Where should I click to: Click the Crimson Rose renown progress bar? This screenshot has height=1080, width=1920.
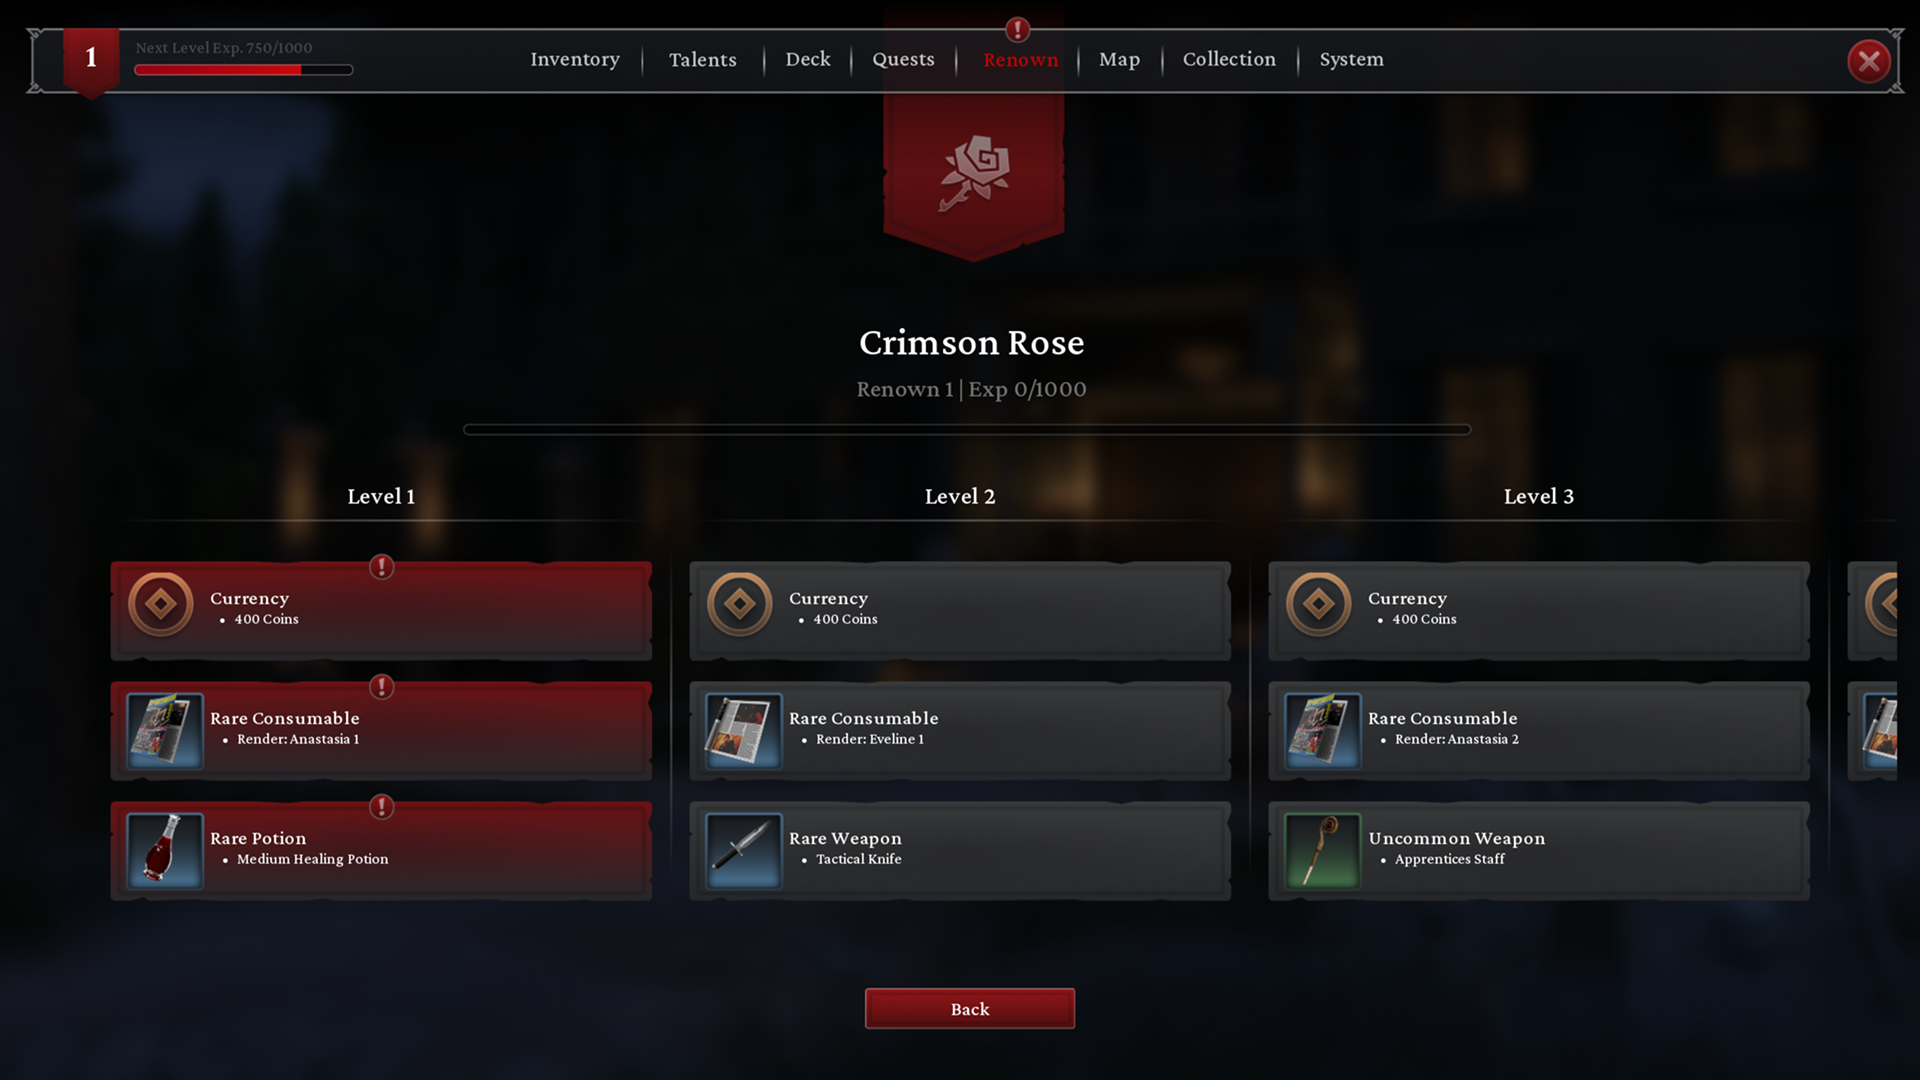click(x=967, y=430)
